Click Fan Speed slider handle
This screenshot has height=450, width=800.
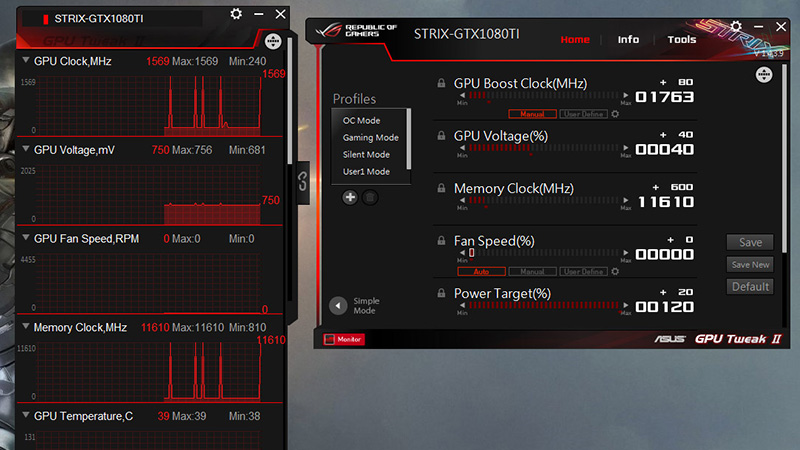click(x=471, y=253)
